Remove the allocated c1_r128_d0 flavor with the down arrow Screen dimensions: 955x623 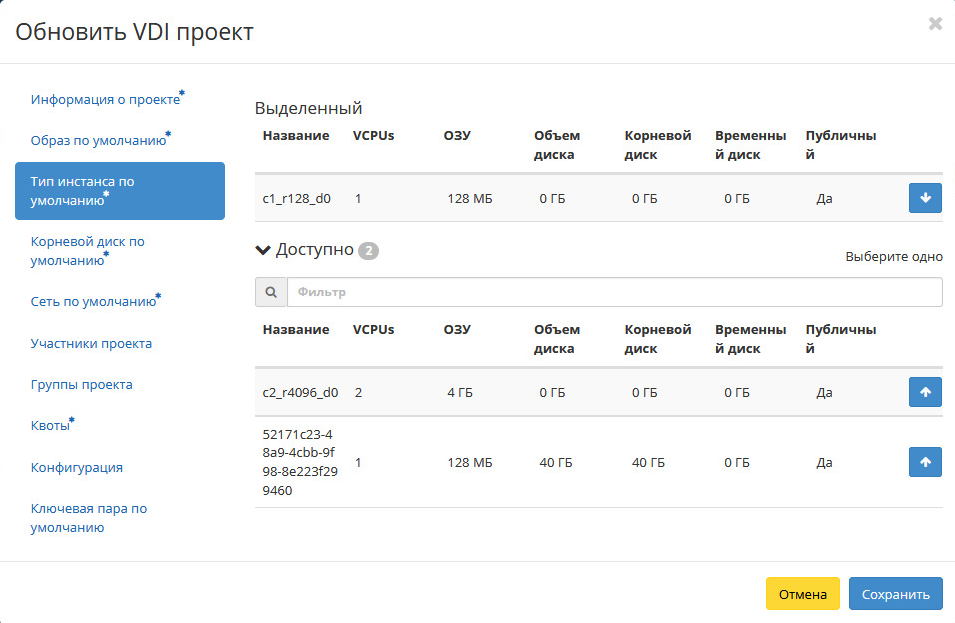coord(925,198)
